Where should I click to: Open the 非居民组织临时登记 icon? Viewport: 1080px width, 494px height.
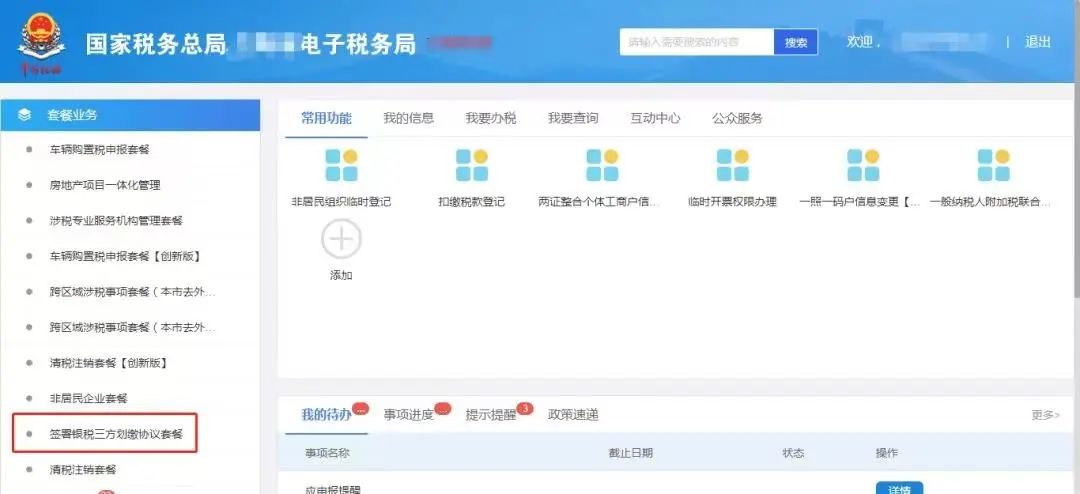point(341,165)
